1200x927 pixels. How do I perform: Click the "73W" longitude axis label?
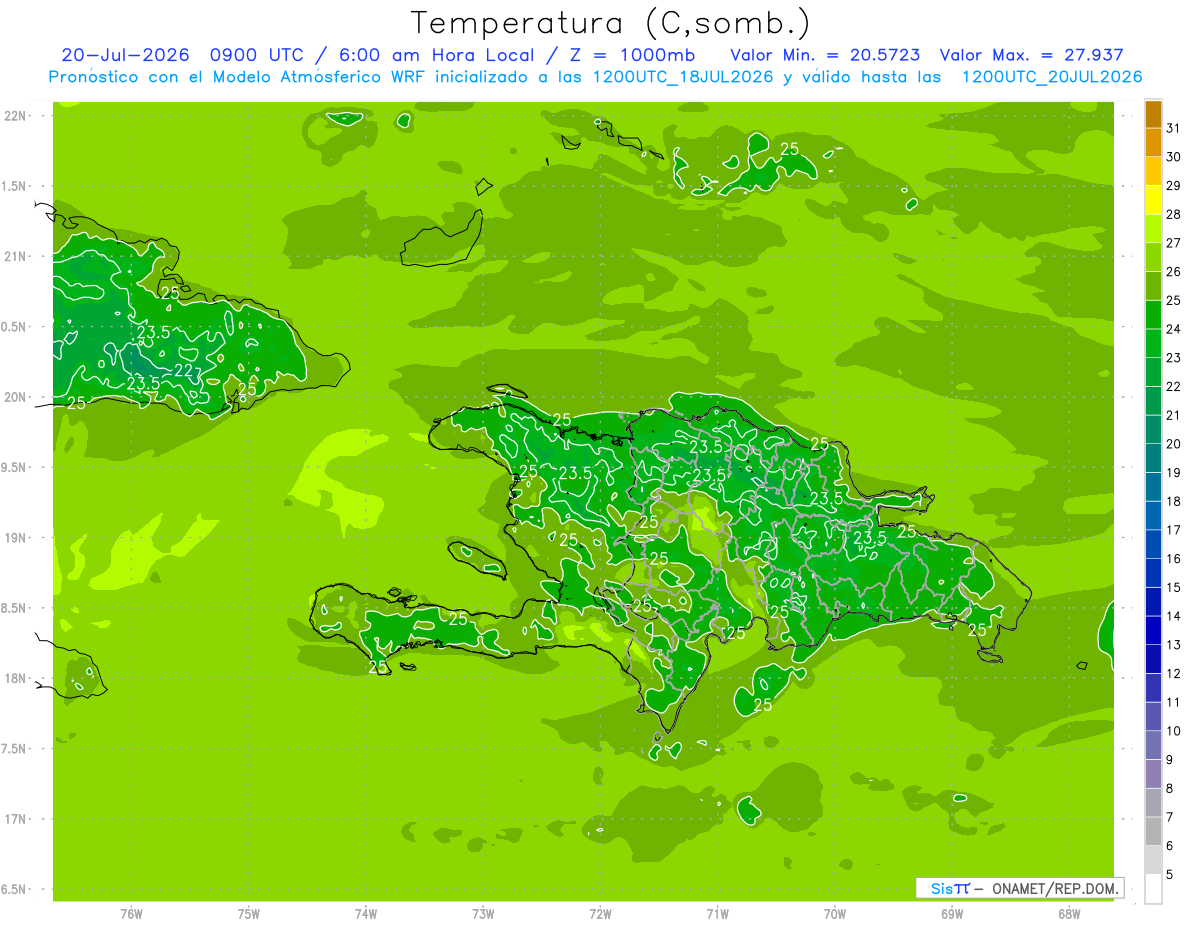pyautogui.click(x=483, y=914)
